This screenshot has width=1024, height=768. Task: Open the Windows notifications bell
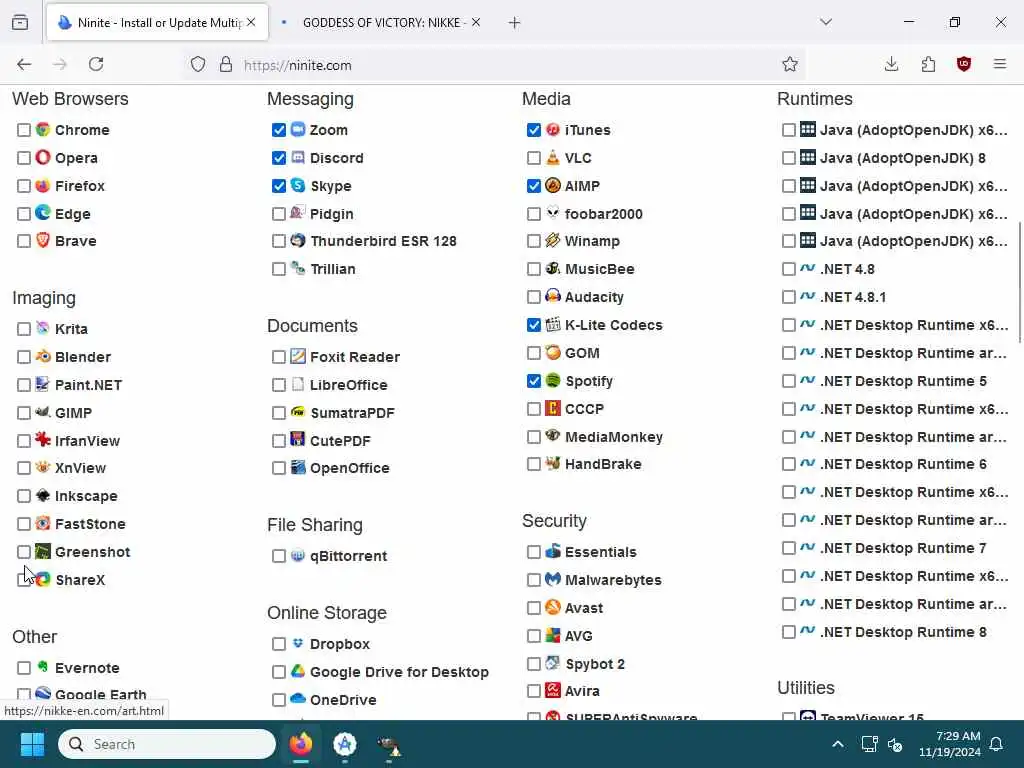[x=996, y=744]
